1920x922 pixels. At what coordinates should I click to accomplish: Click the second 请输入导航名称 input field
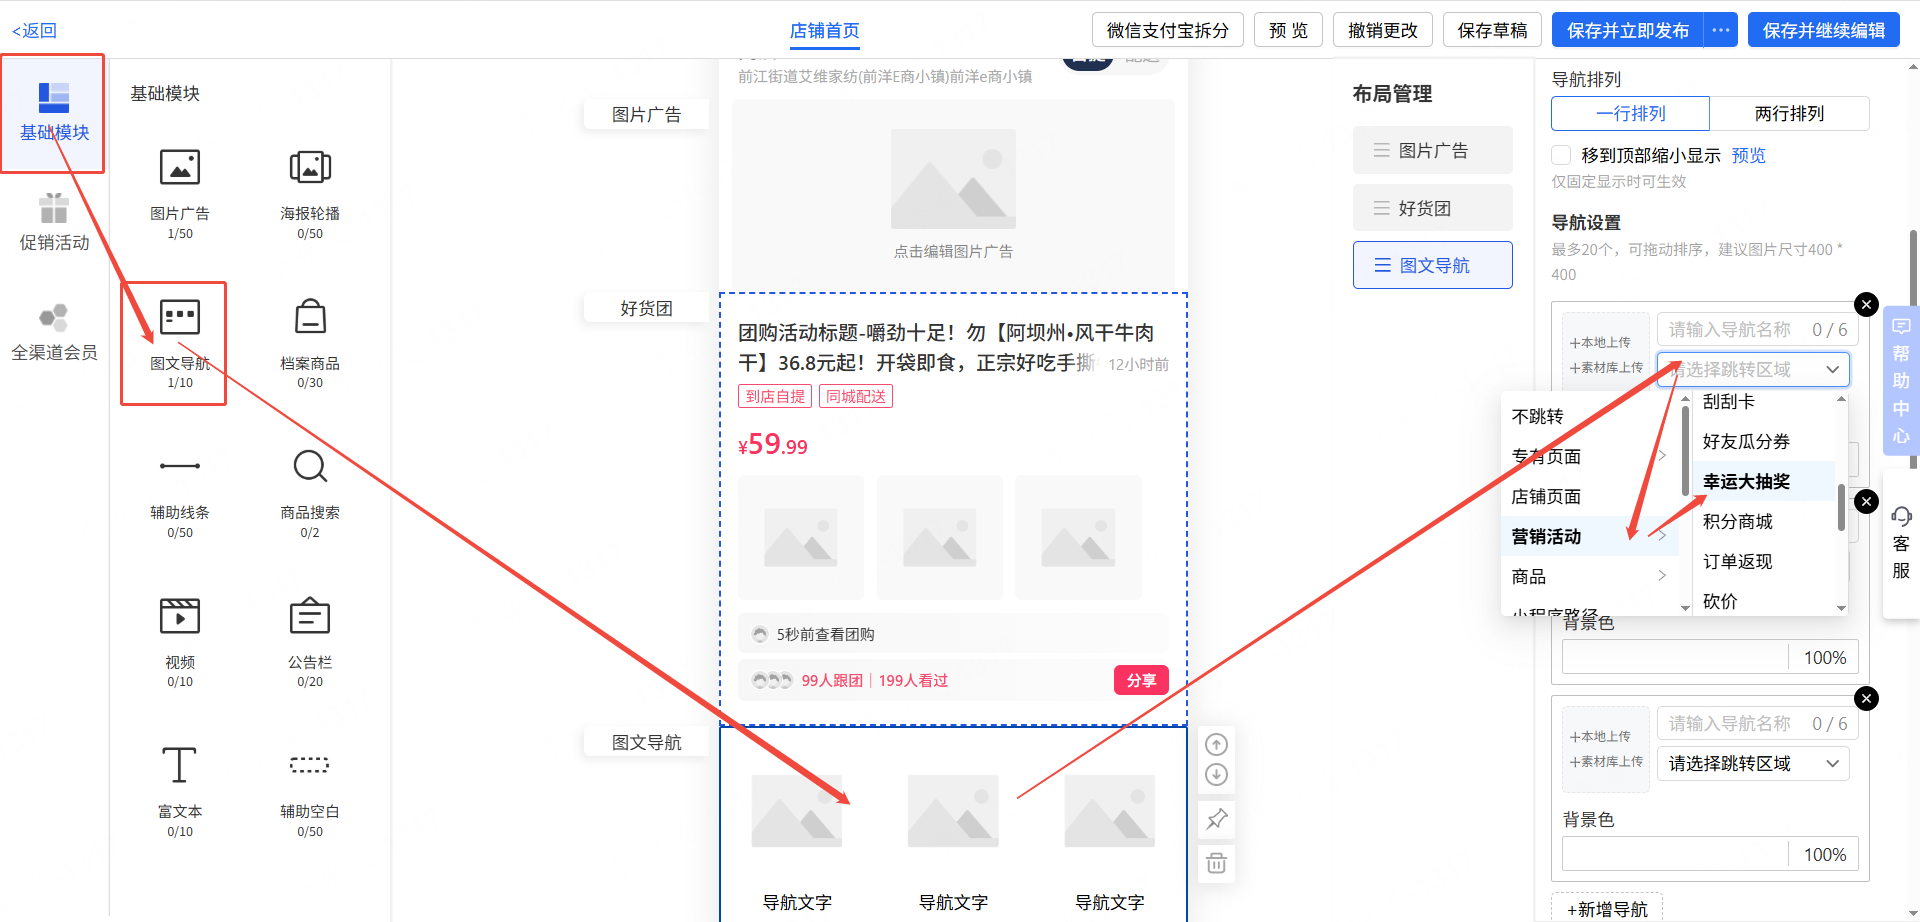click(1757, 723)
